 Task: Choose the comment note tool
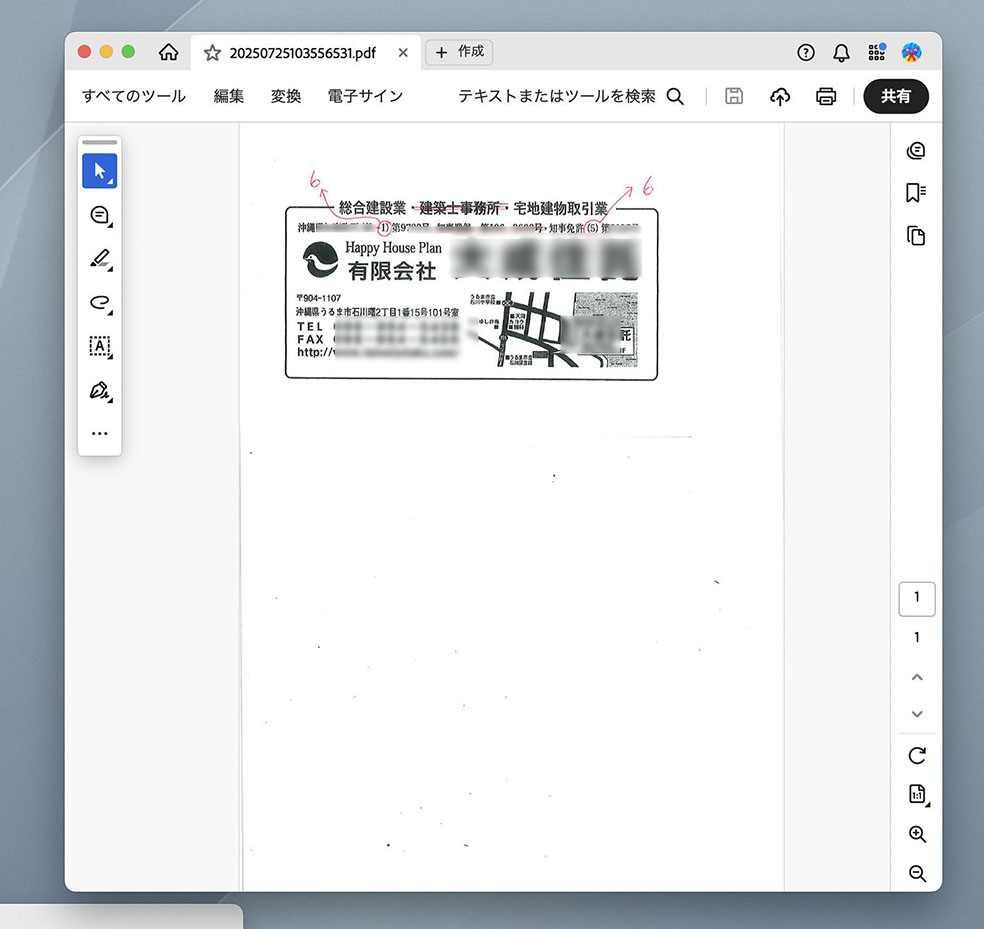coord(100,215)
